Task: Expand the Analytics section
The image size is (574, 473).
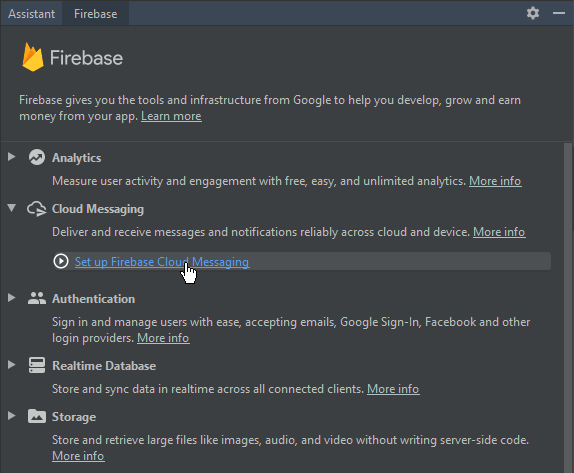Action: click(x=12, y=157)
